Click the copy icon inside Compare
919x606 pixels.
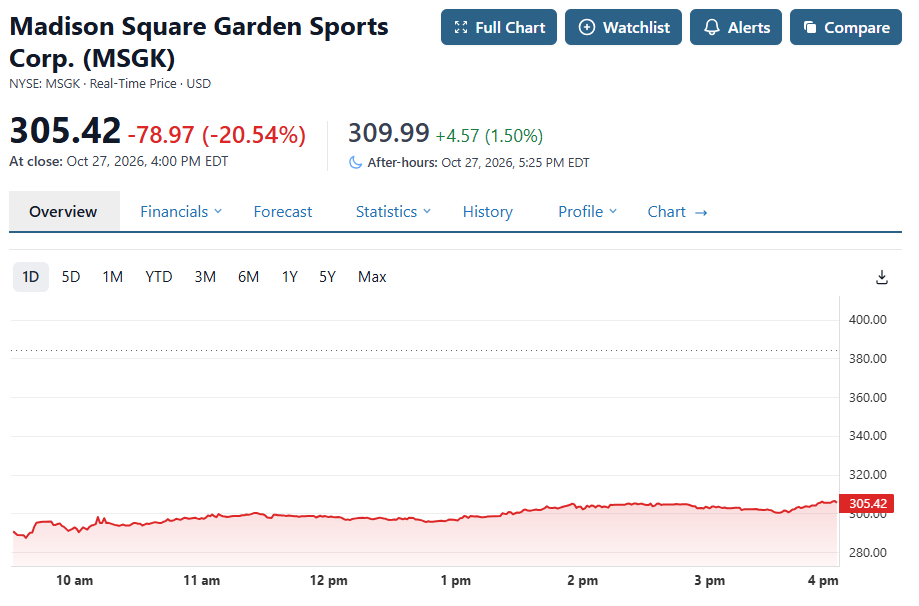(810, 27)
